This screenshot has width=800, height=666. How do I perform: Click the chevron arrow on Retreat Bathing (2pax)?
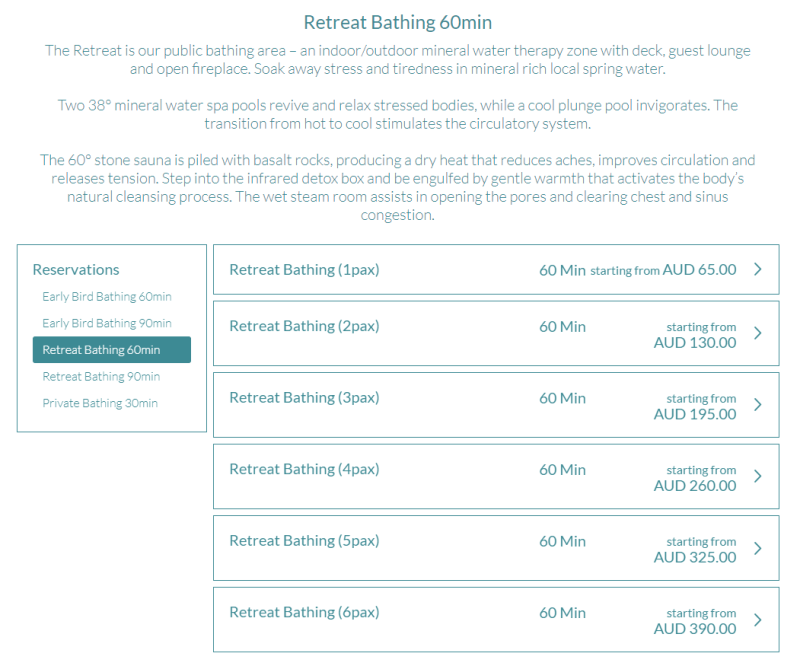point(758,333)
